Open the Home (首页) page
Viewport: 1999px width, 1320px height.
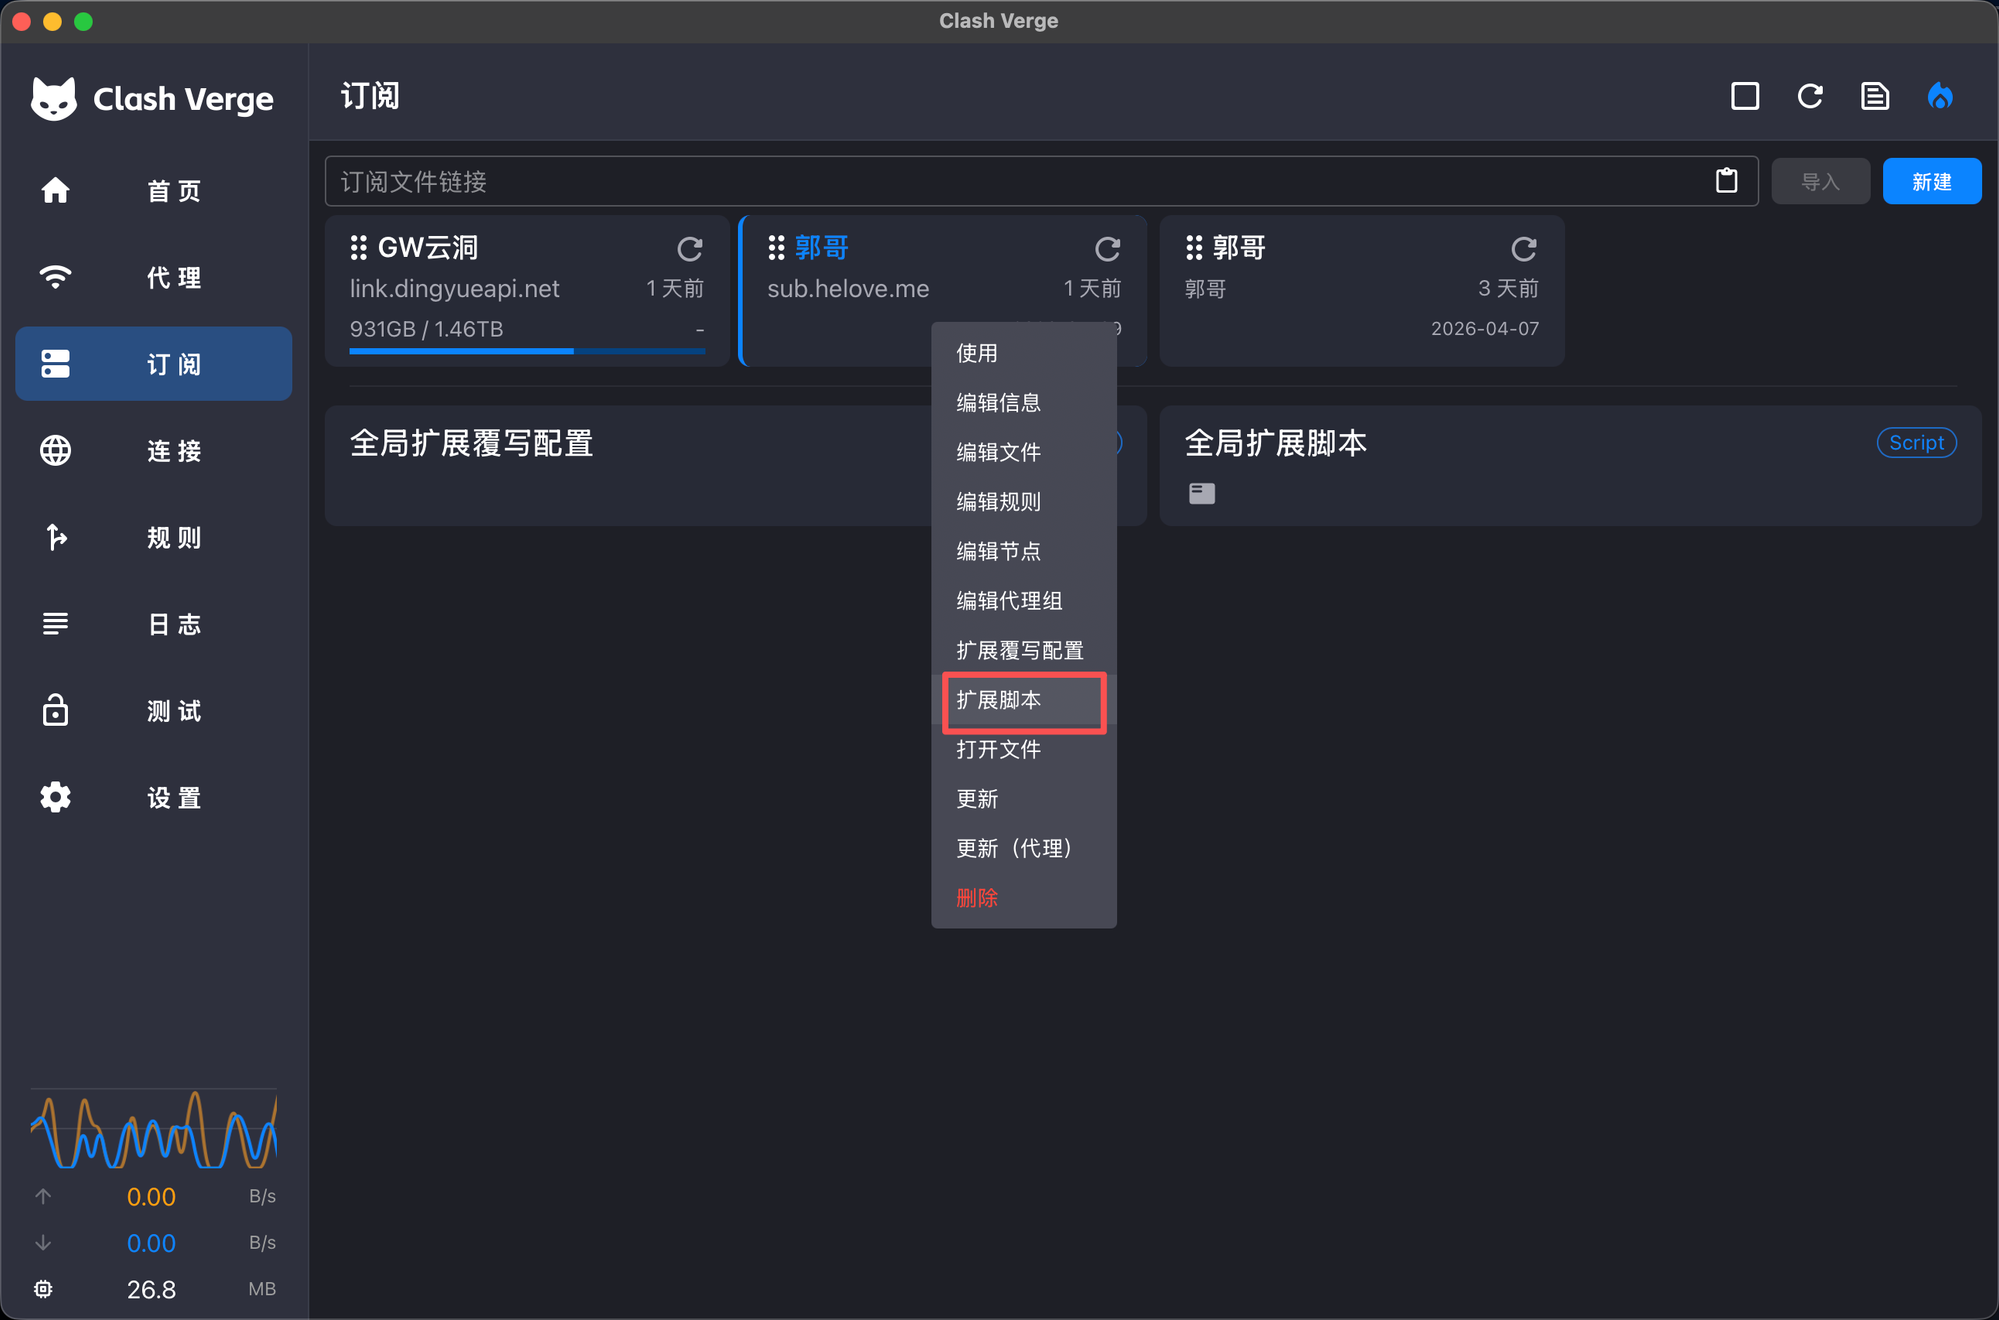coord(154,190)
